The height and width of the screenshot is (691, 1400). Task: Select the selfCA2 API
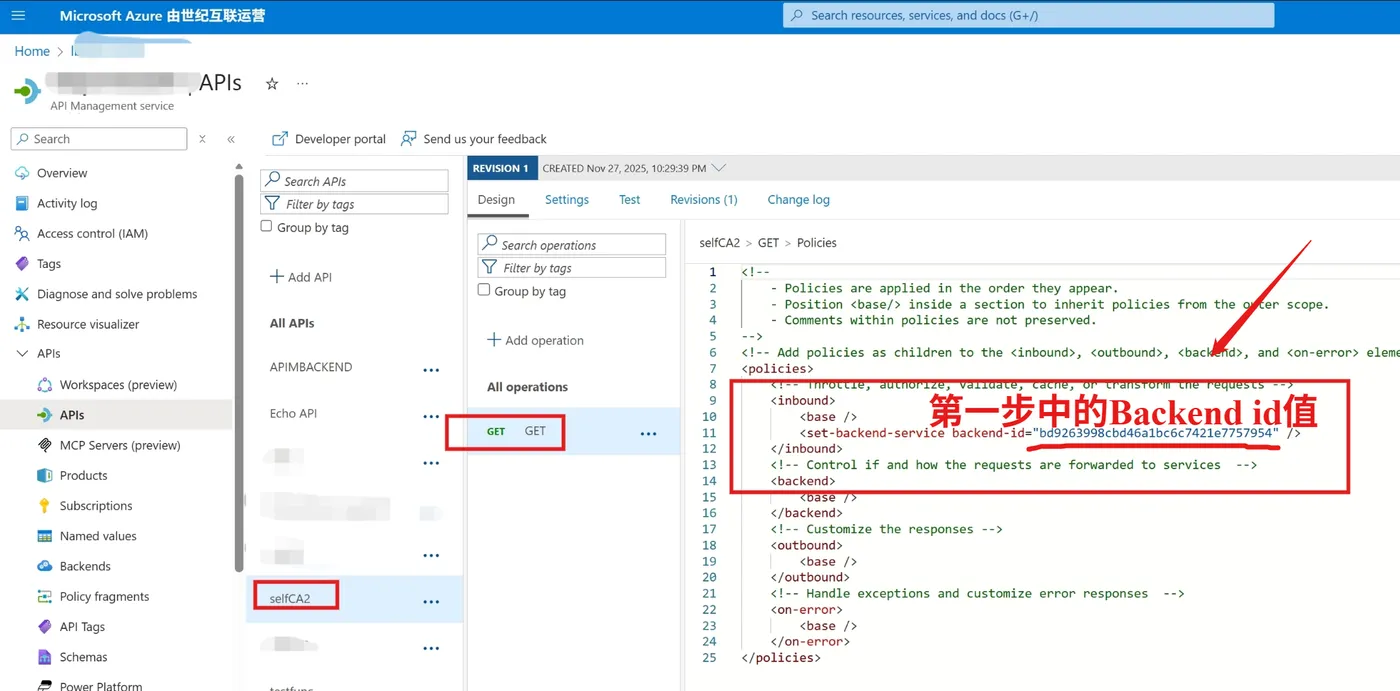290,599
